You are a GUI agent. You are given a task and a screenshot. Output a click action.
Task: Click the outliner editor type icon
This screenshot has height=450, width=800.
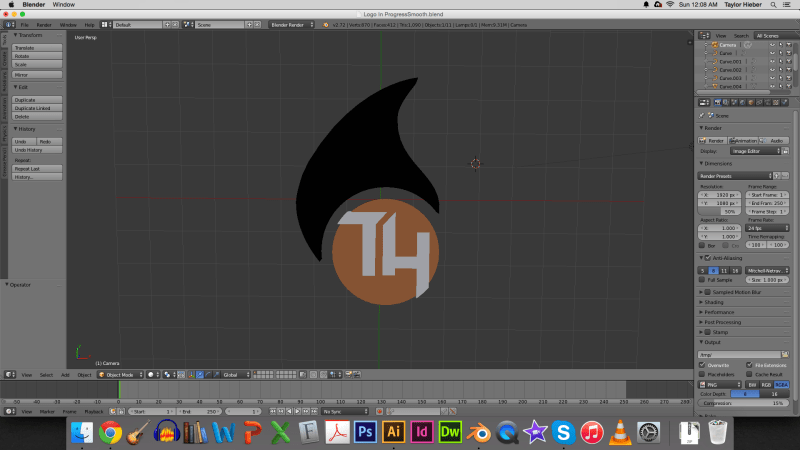pos(705,36)
